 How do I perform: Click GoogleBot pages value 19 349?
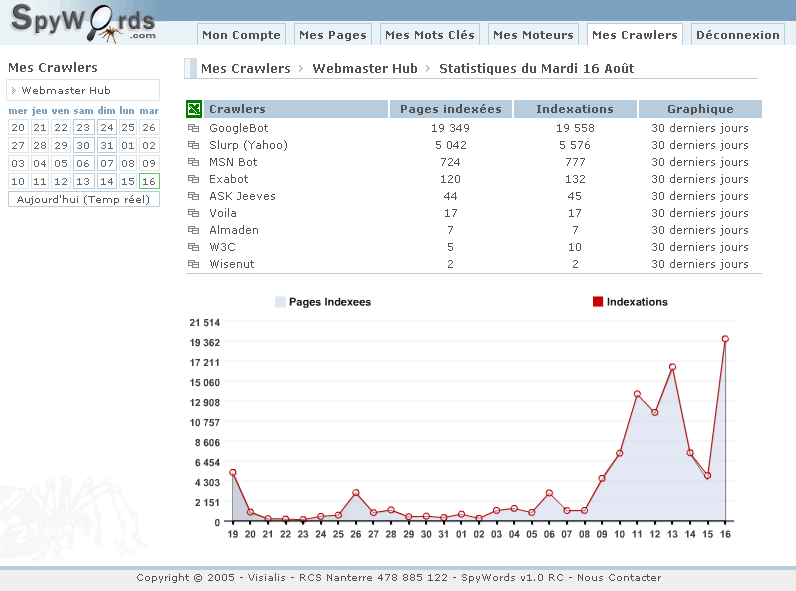click(x=450, y=128)
